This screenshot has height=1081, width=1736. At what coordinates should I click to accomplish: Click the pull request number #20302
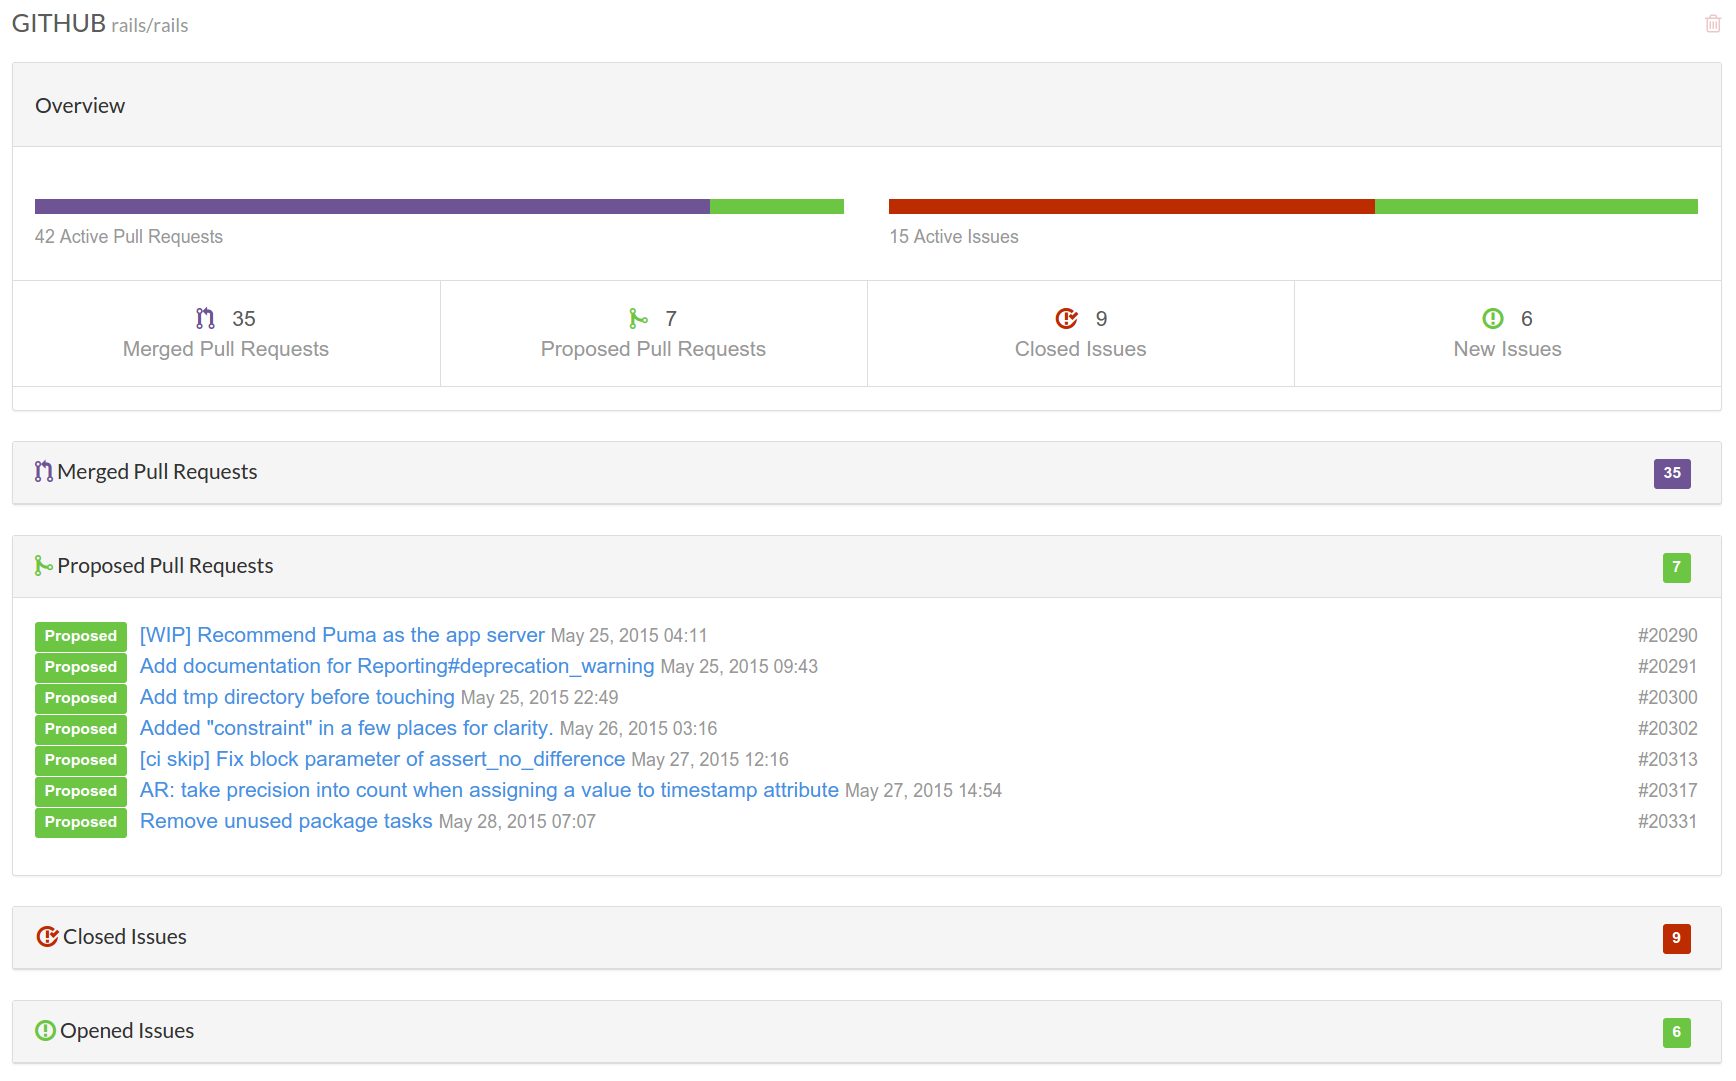(x=1667, y=728)
